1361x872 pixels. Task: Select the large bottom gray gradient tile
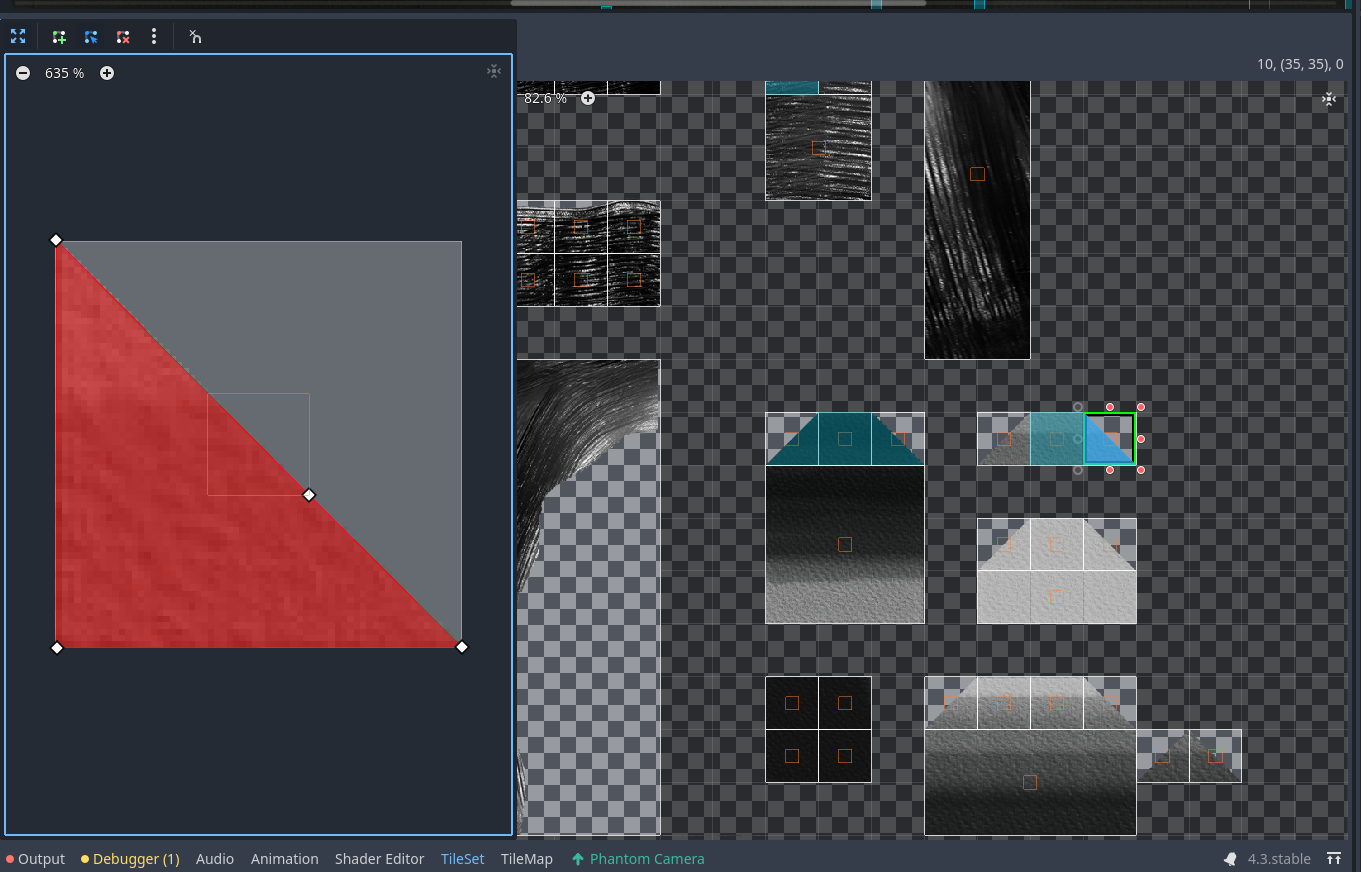[1030, 782]
